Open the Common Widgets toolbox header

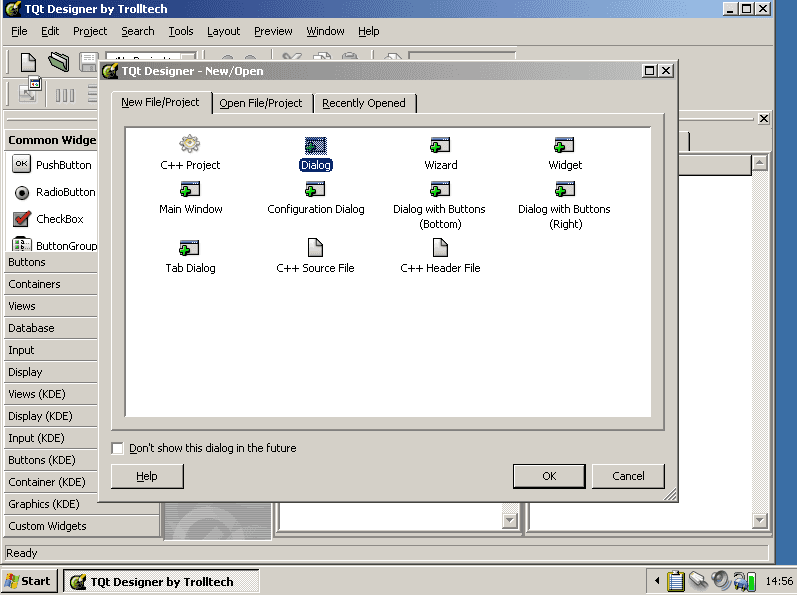click(x=51, y=140)
